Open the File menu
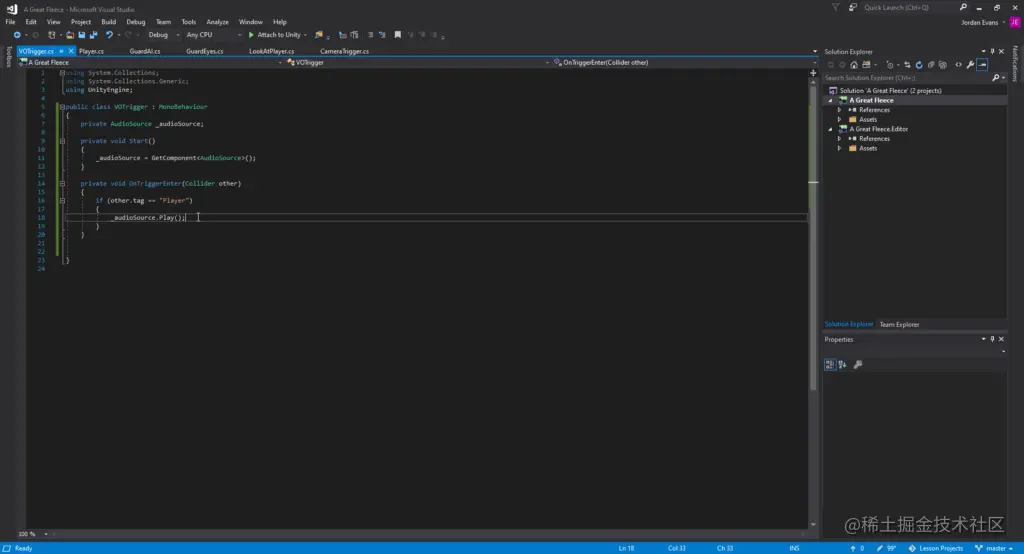 (10, 22)
